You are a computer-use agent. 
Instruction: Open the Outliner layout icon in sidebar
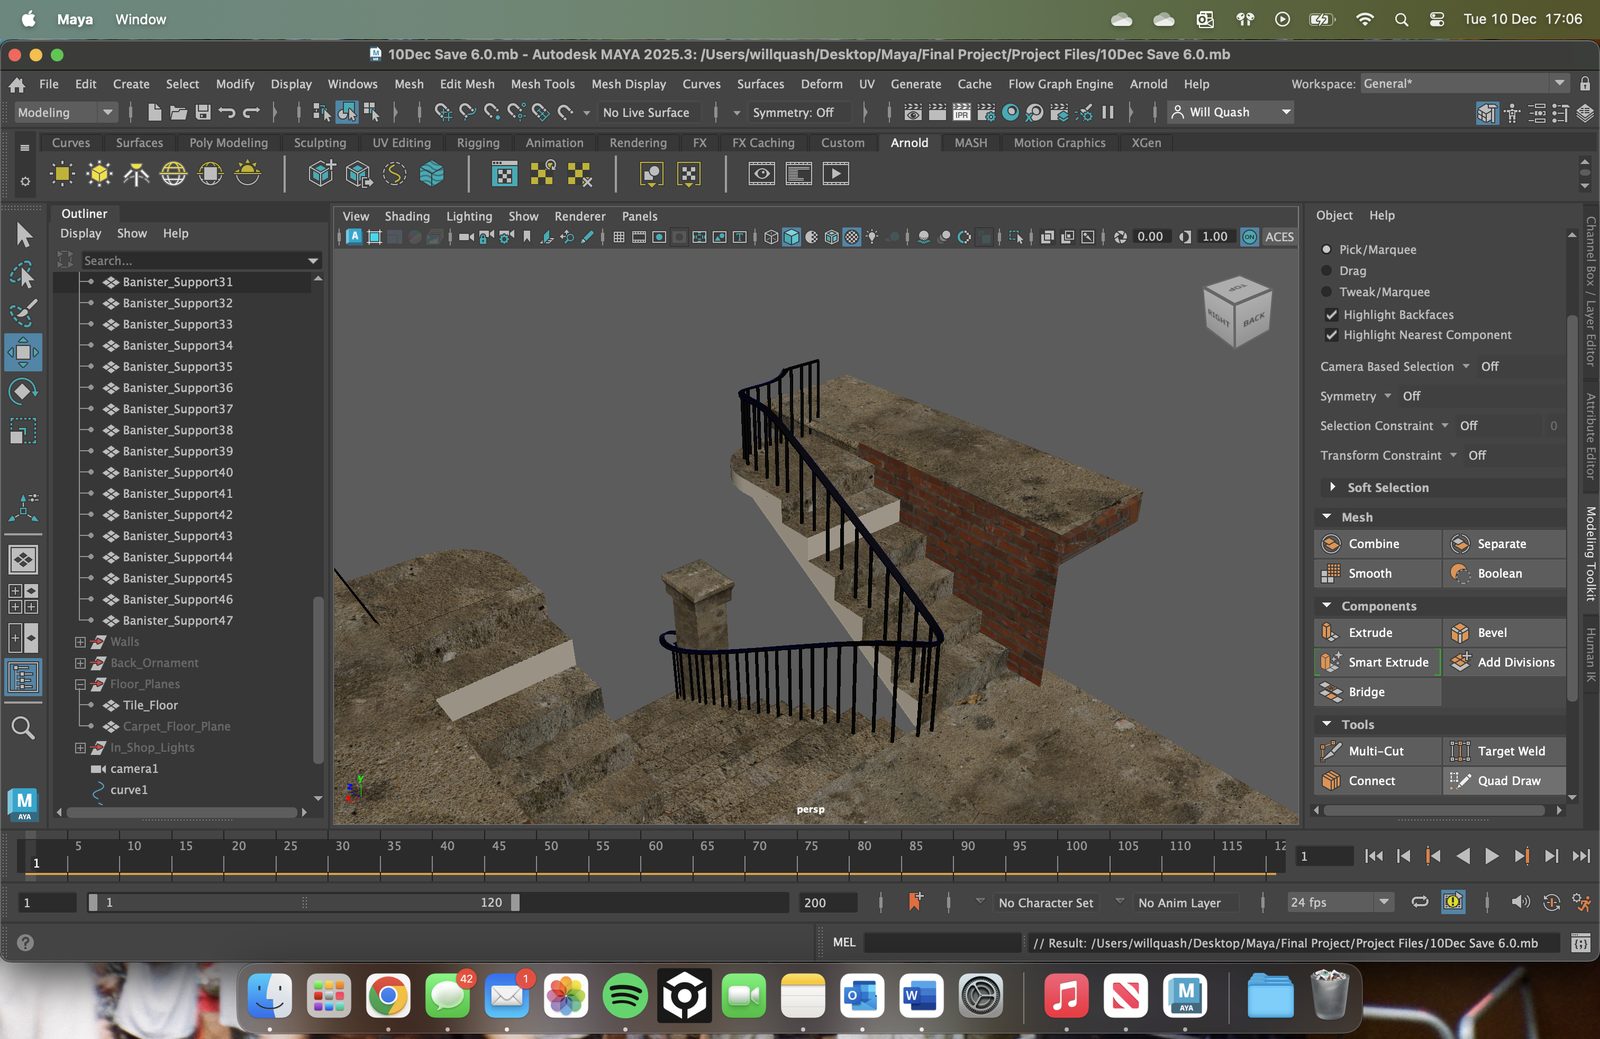pyautogui.click(x=24, y=678)
